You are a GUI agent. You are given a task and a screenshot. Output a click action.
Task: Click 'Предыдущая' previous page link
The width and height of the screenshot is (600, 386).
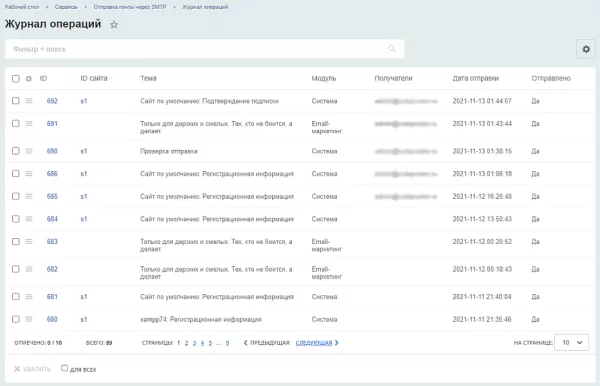270,343
